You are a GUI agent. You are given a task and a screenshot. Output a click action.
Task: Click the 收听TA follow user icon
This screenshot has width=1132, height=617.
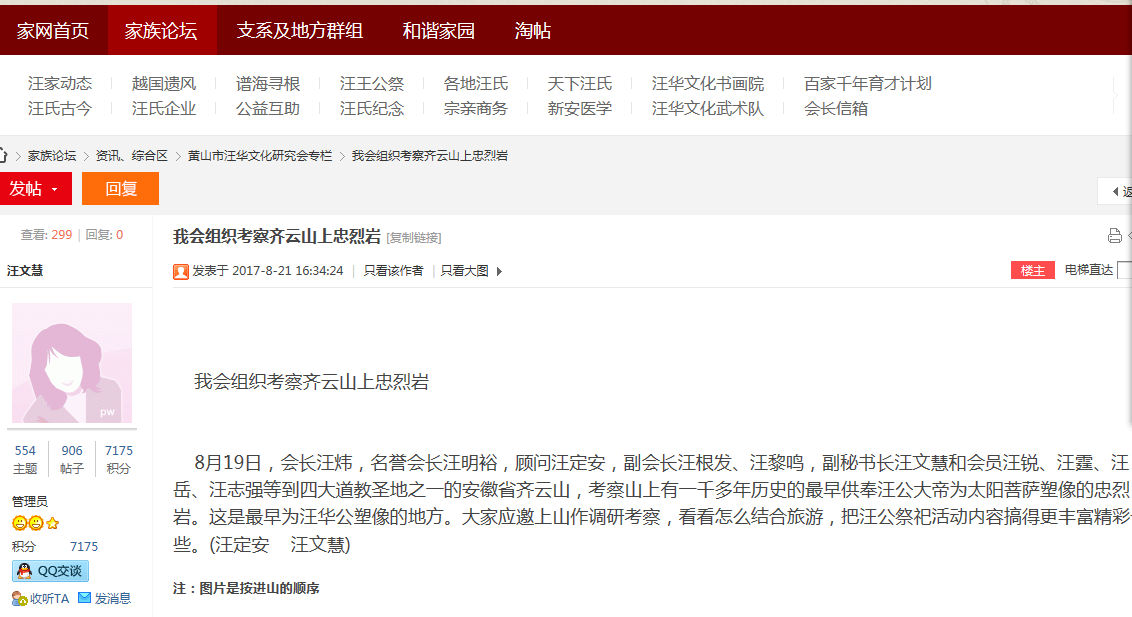(19, 598)
